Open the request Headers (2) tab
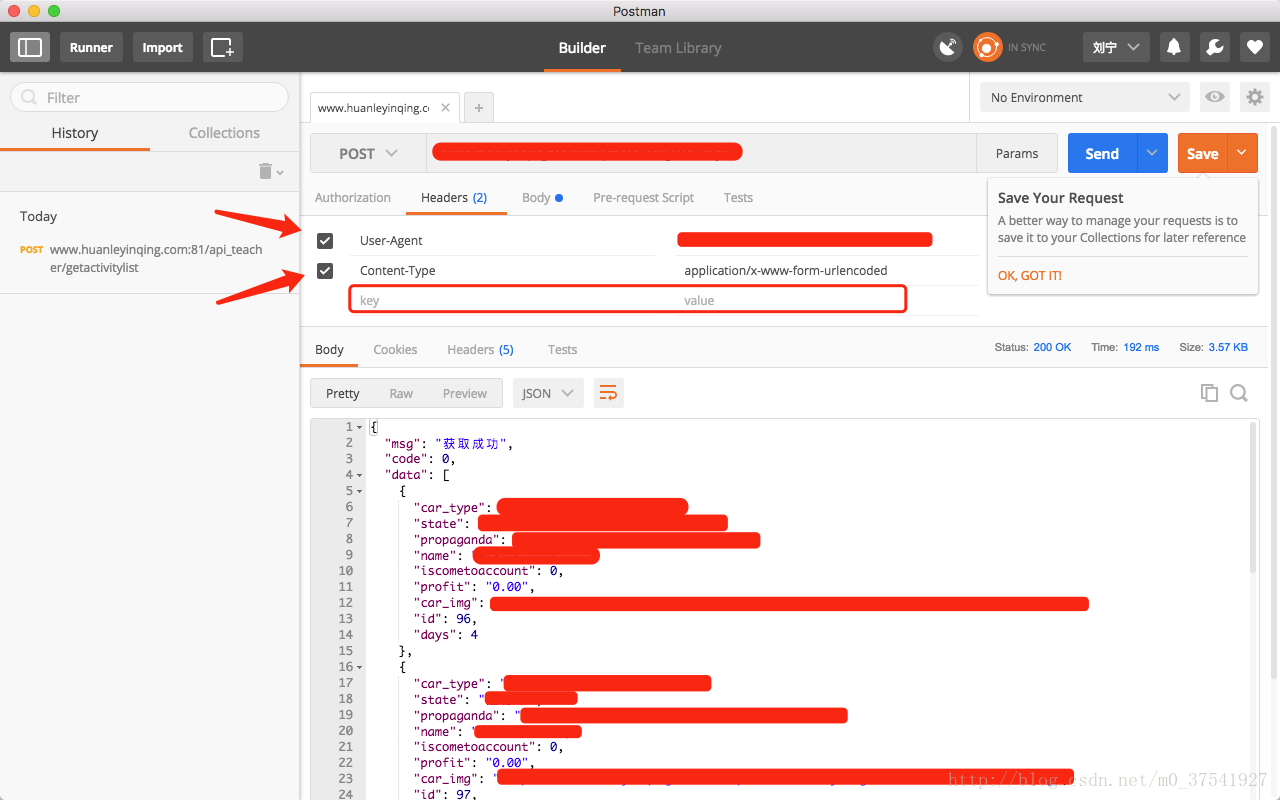Image resolution: width=1280 pixels, height=800 pixels. click(454, 197)
